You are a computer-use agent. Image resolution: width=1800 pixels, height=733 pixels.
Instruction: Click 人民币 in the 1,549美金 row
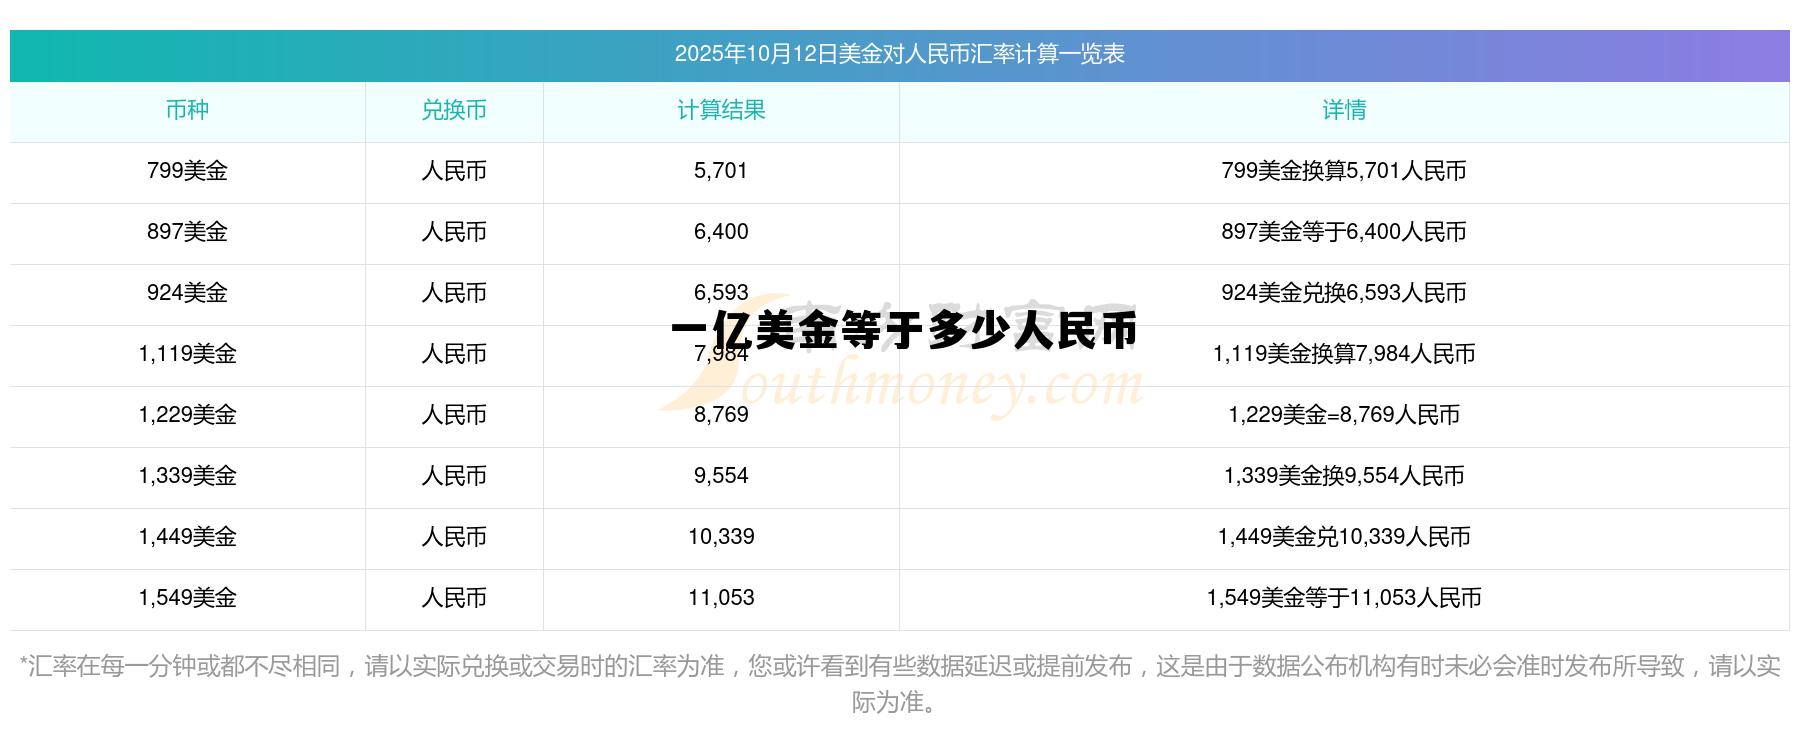click(x=454, y=598)
